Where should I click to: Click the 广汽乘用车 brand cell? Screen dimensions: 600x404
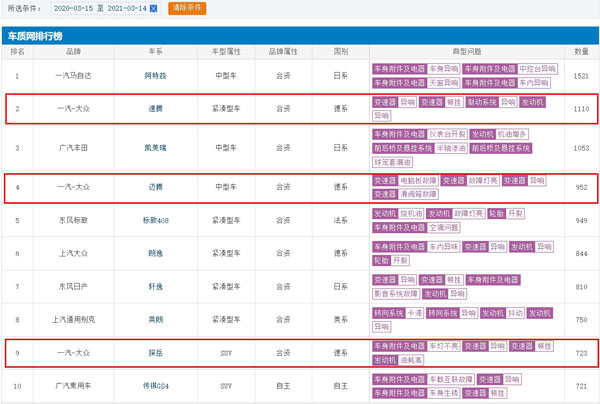coord(73,386)
